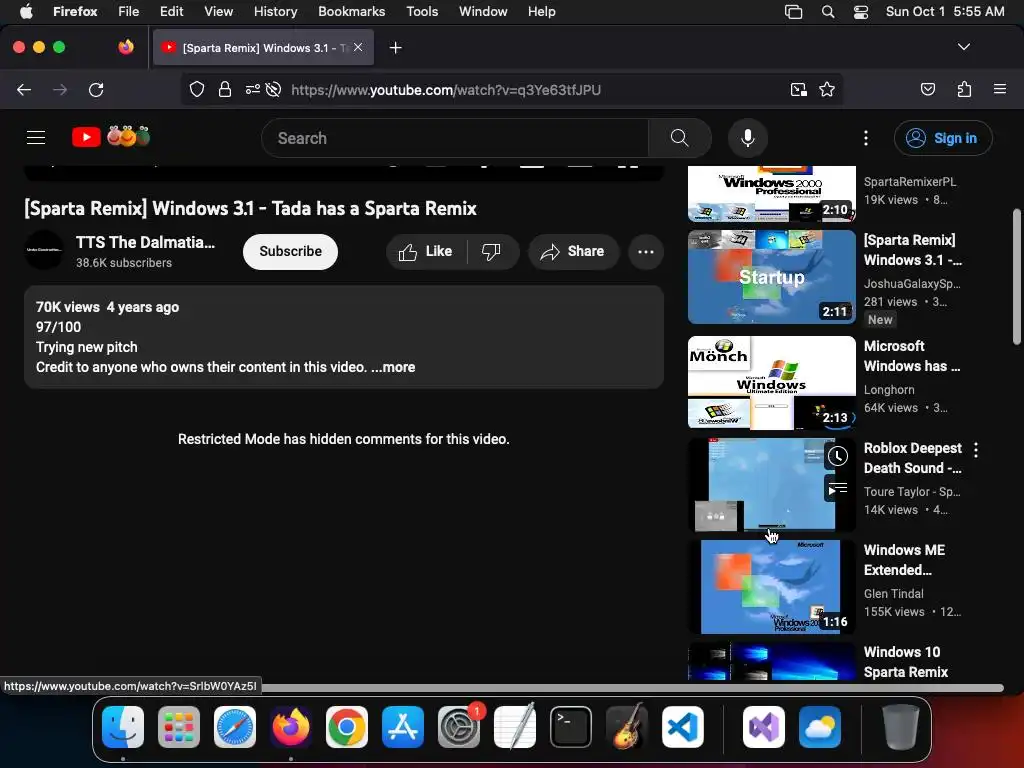Open Microsoft Windows has... video title
This screenshot has height=768, width=1024.
tap(912, 356)
